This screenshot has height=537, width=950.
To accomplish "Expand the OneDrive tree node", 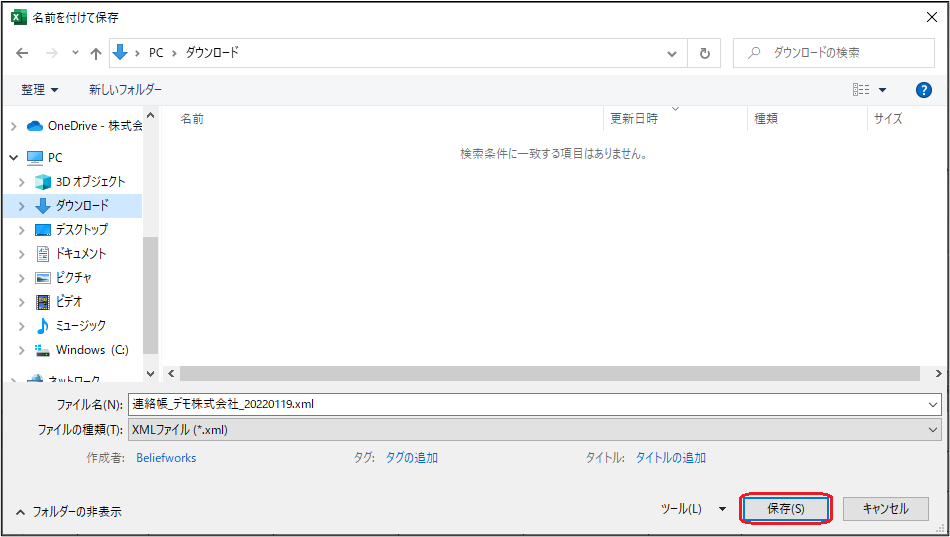I will pyautogui.click(x=13, y=126).
